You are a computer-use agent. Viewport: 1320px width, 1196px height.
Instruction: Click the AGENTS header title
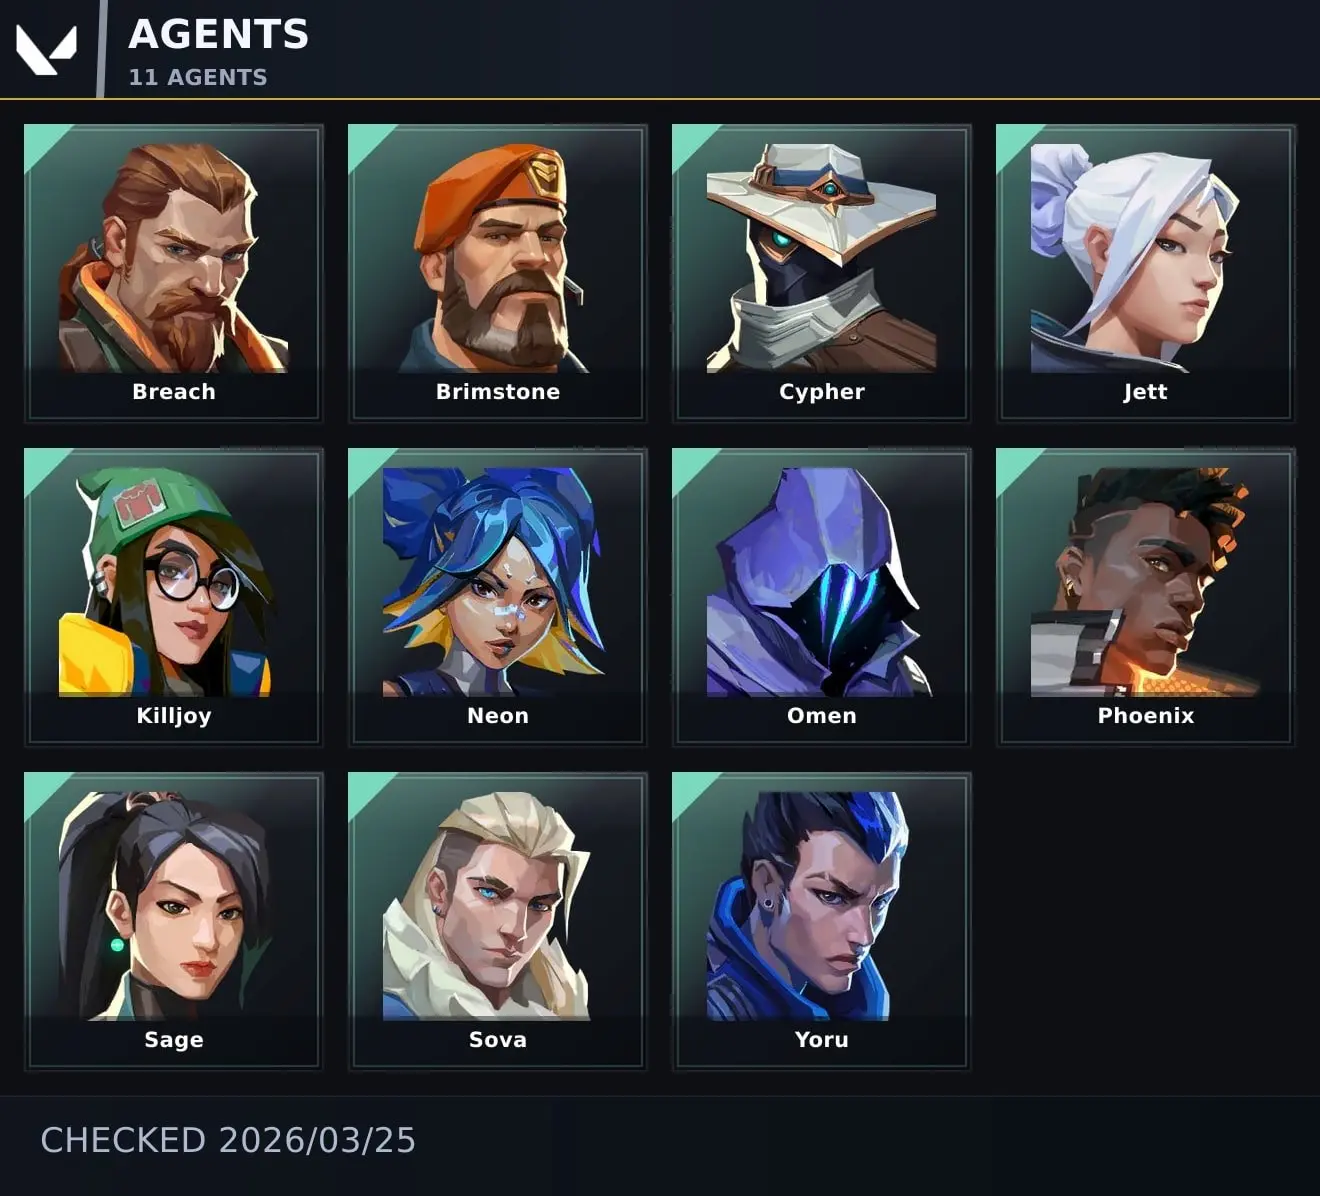pos(219,34)
